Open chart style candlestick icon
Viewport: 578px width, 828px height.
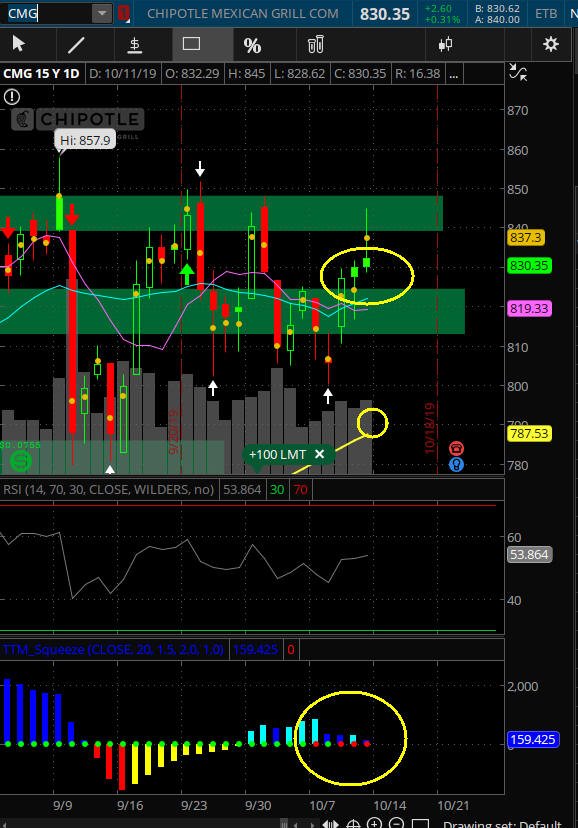coord(446,44)
